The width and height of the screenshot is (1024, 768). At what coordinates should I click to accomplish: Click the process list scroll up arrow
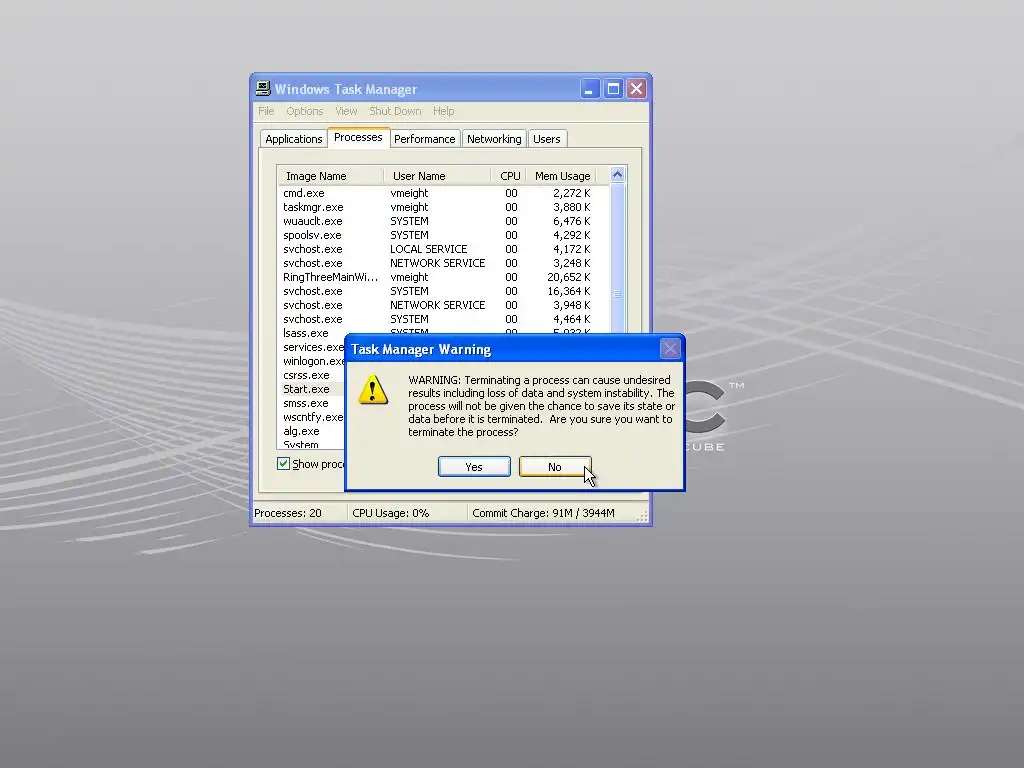point(617,174)
